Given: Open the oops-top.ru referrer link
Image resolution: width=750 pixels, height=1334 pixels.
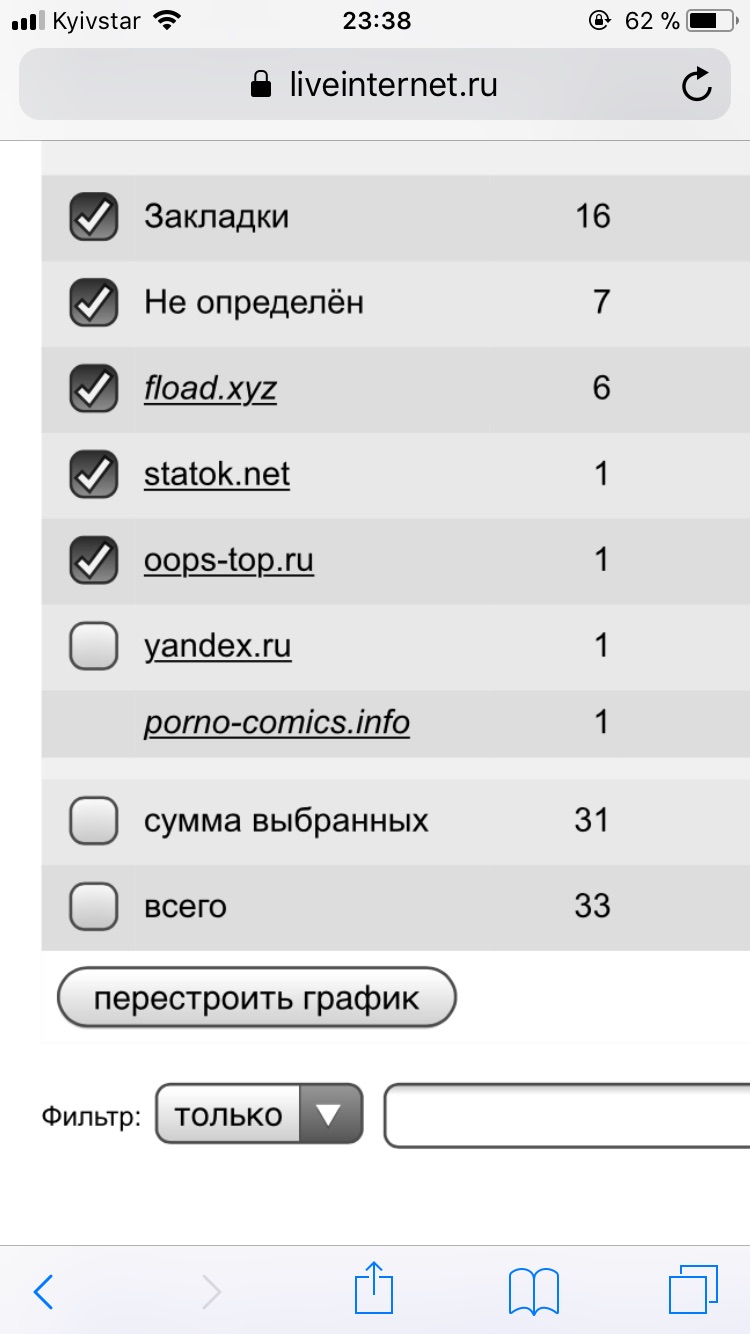Looking at the screenshot, I should (x=229, y=560).
